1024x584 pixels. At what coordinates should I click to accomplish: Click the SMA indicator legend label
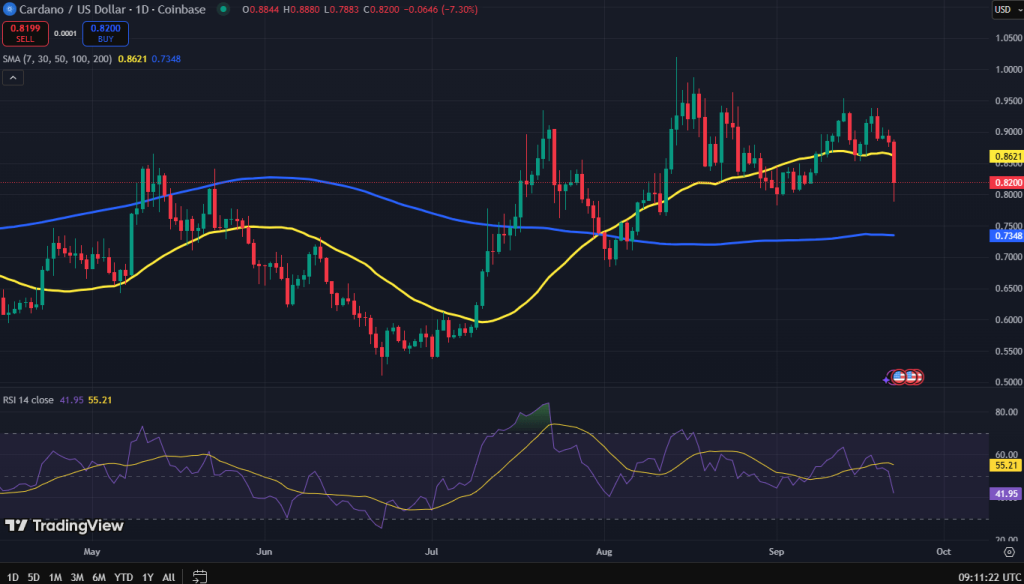pos(57,59)
